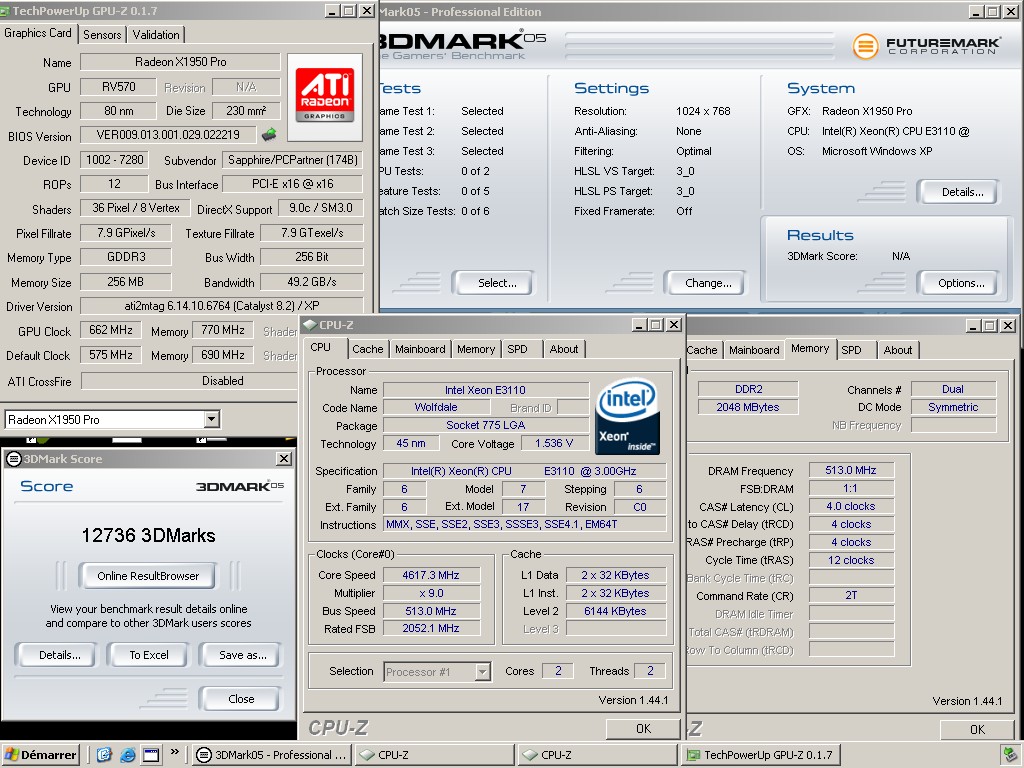This screenshot has width=1024, height=768.
Task: Open the Processor #1 selection dropdown
Action: click(483, 671)
